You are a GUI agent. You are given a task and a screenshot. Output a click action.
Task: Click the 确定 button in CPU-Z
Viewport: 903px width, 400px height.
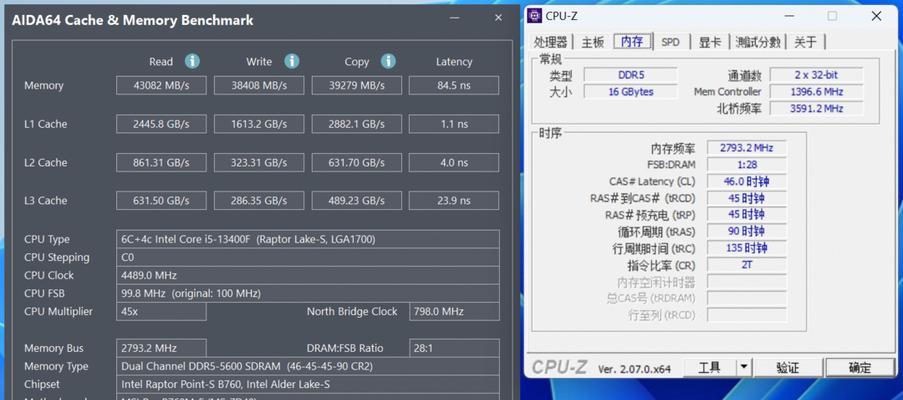860,368
